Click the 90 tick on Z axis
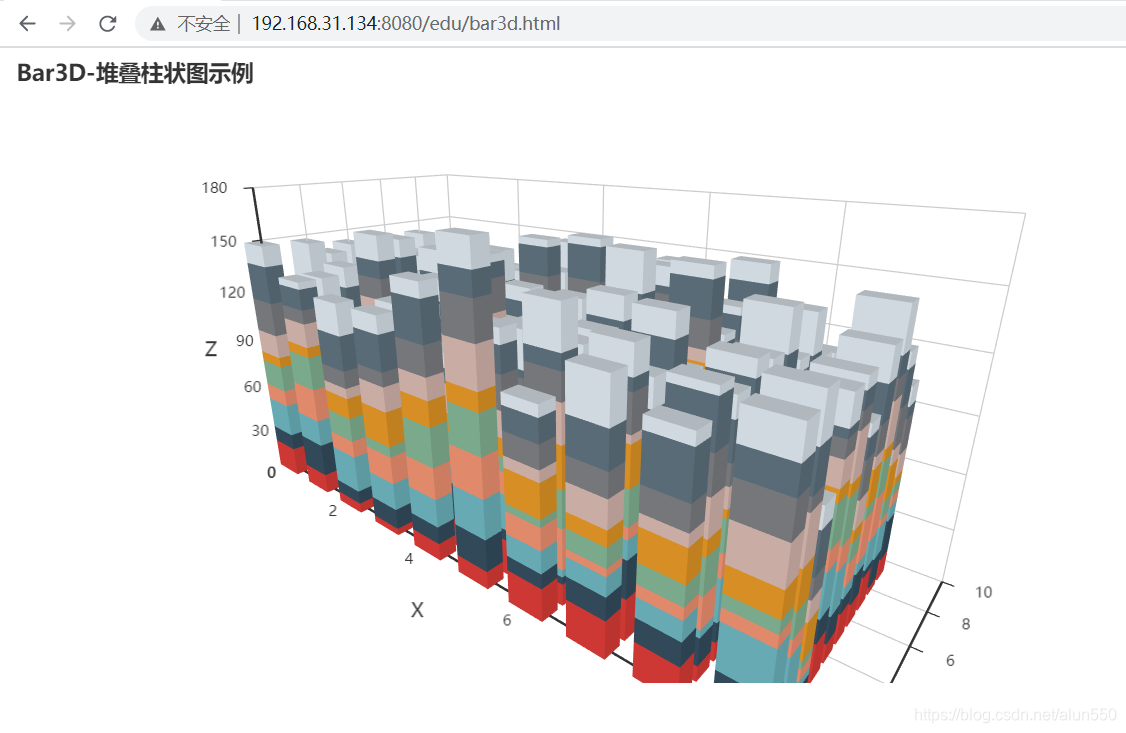 tap(245, 340)
